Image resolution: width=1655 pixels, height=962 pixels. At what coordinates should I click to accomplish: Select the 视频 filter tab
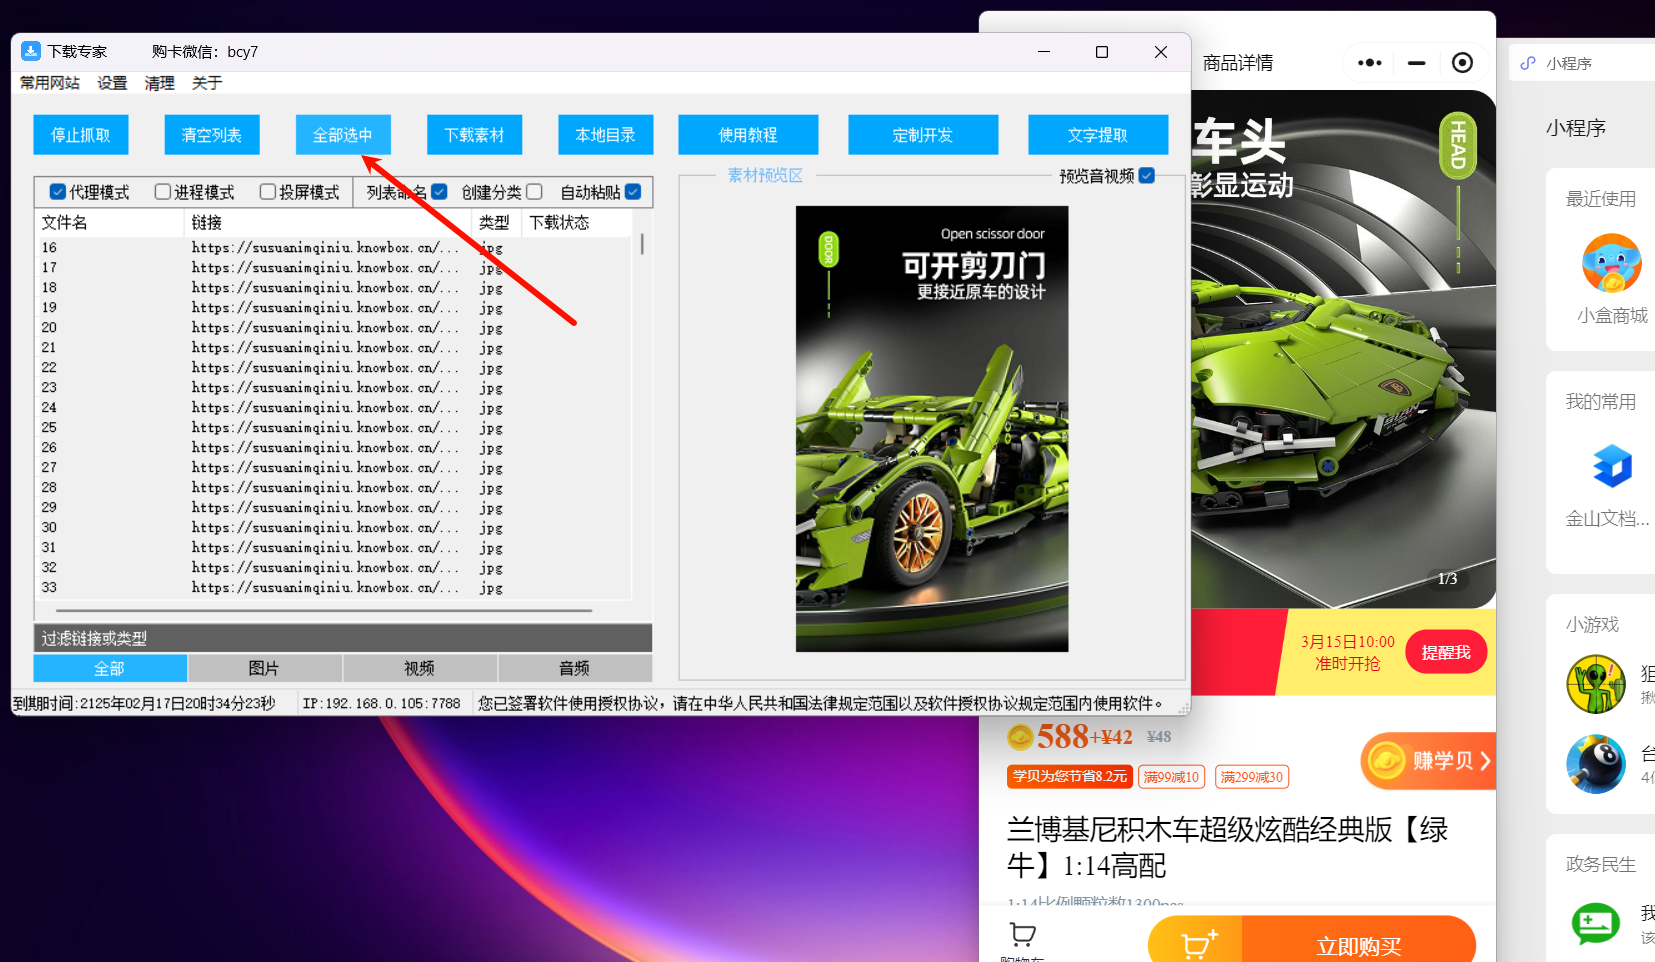(420, 668)
